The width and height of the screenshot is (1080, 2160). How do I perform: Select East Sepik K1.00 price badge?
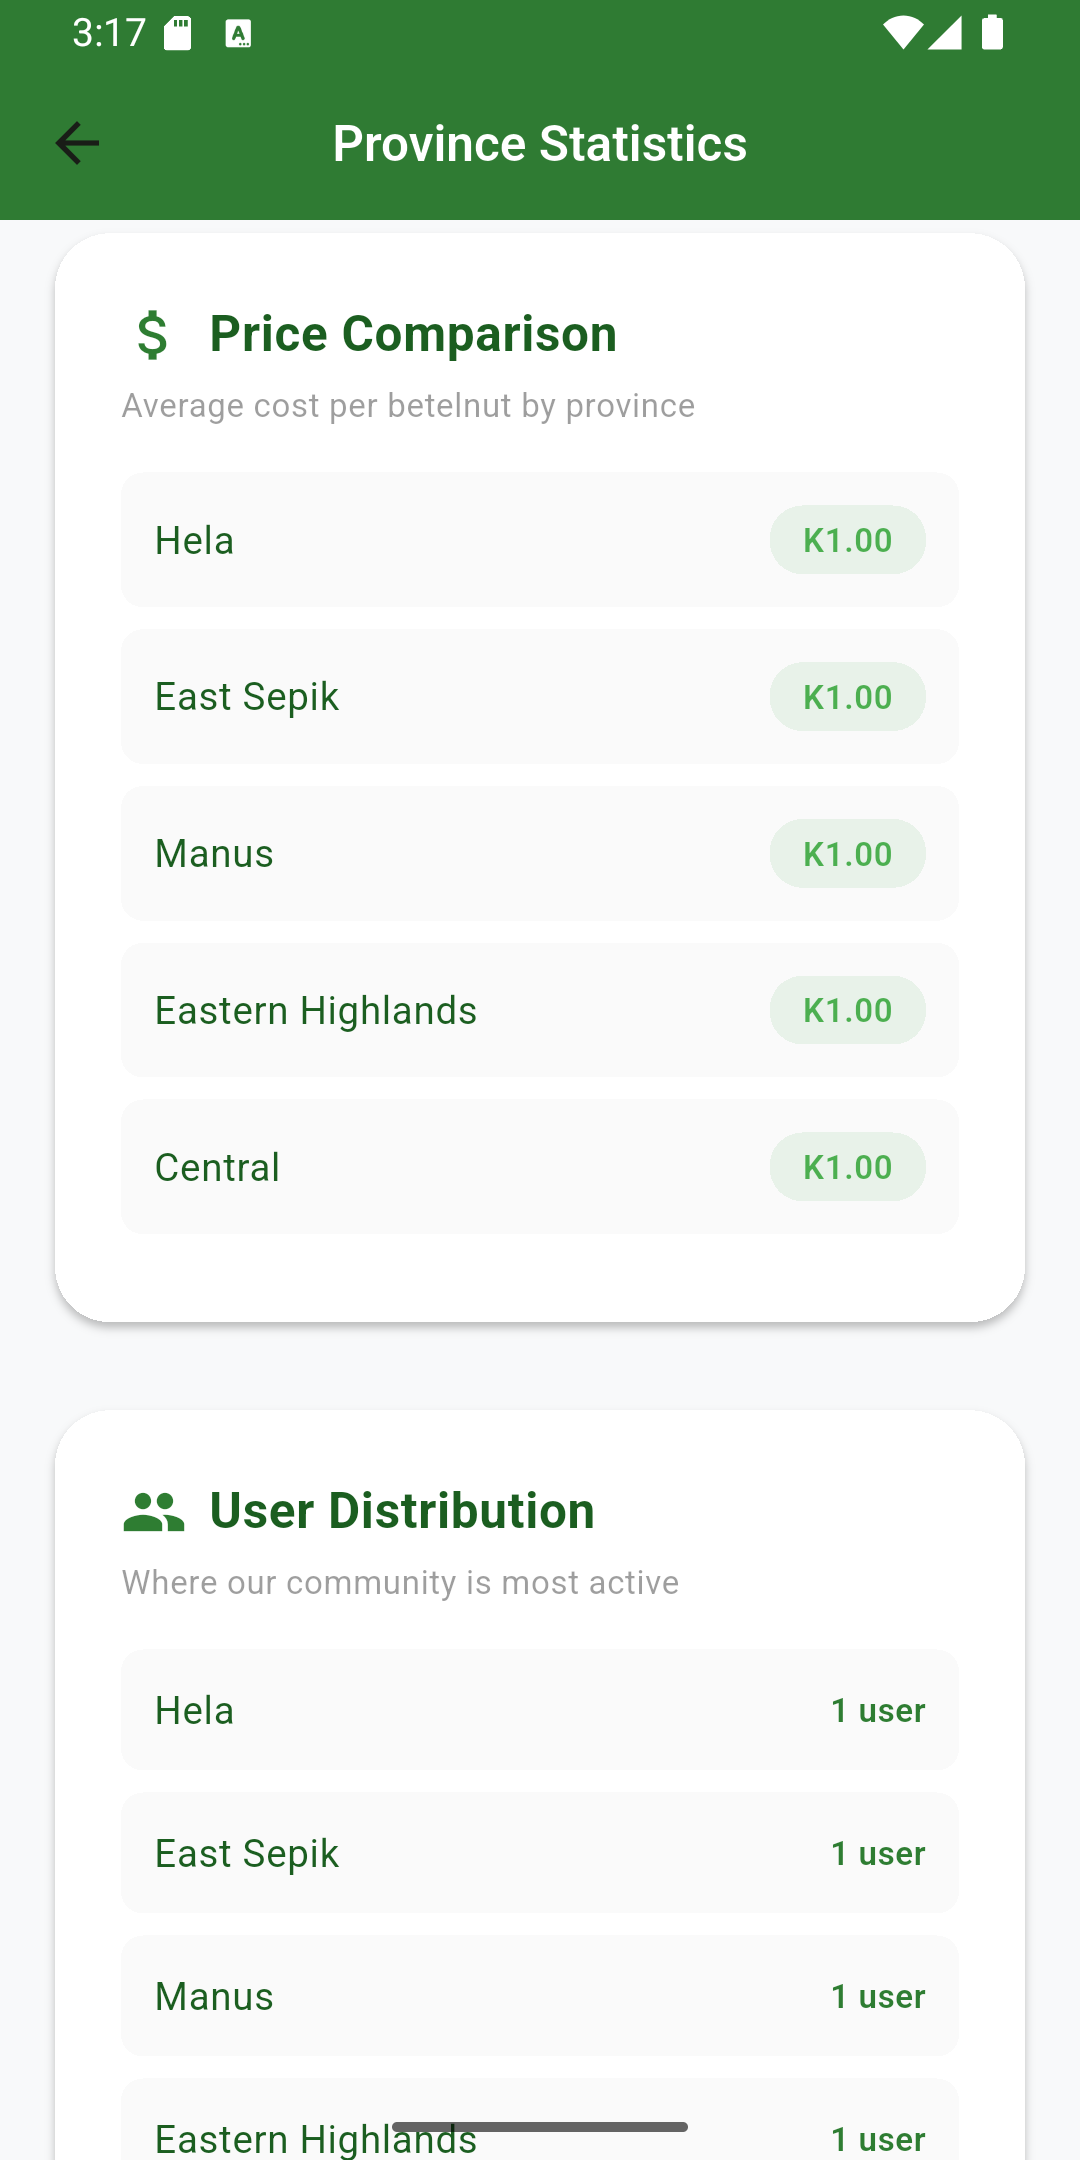click(x=847, y=697)
